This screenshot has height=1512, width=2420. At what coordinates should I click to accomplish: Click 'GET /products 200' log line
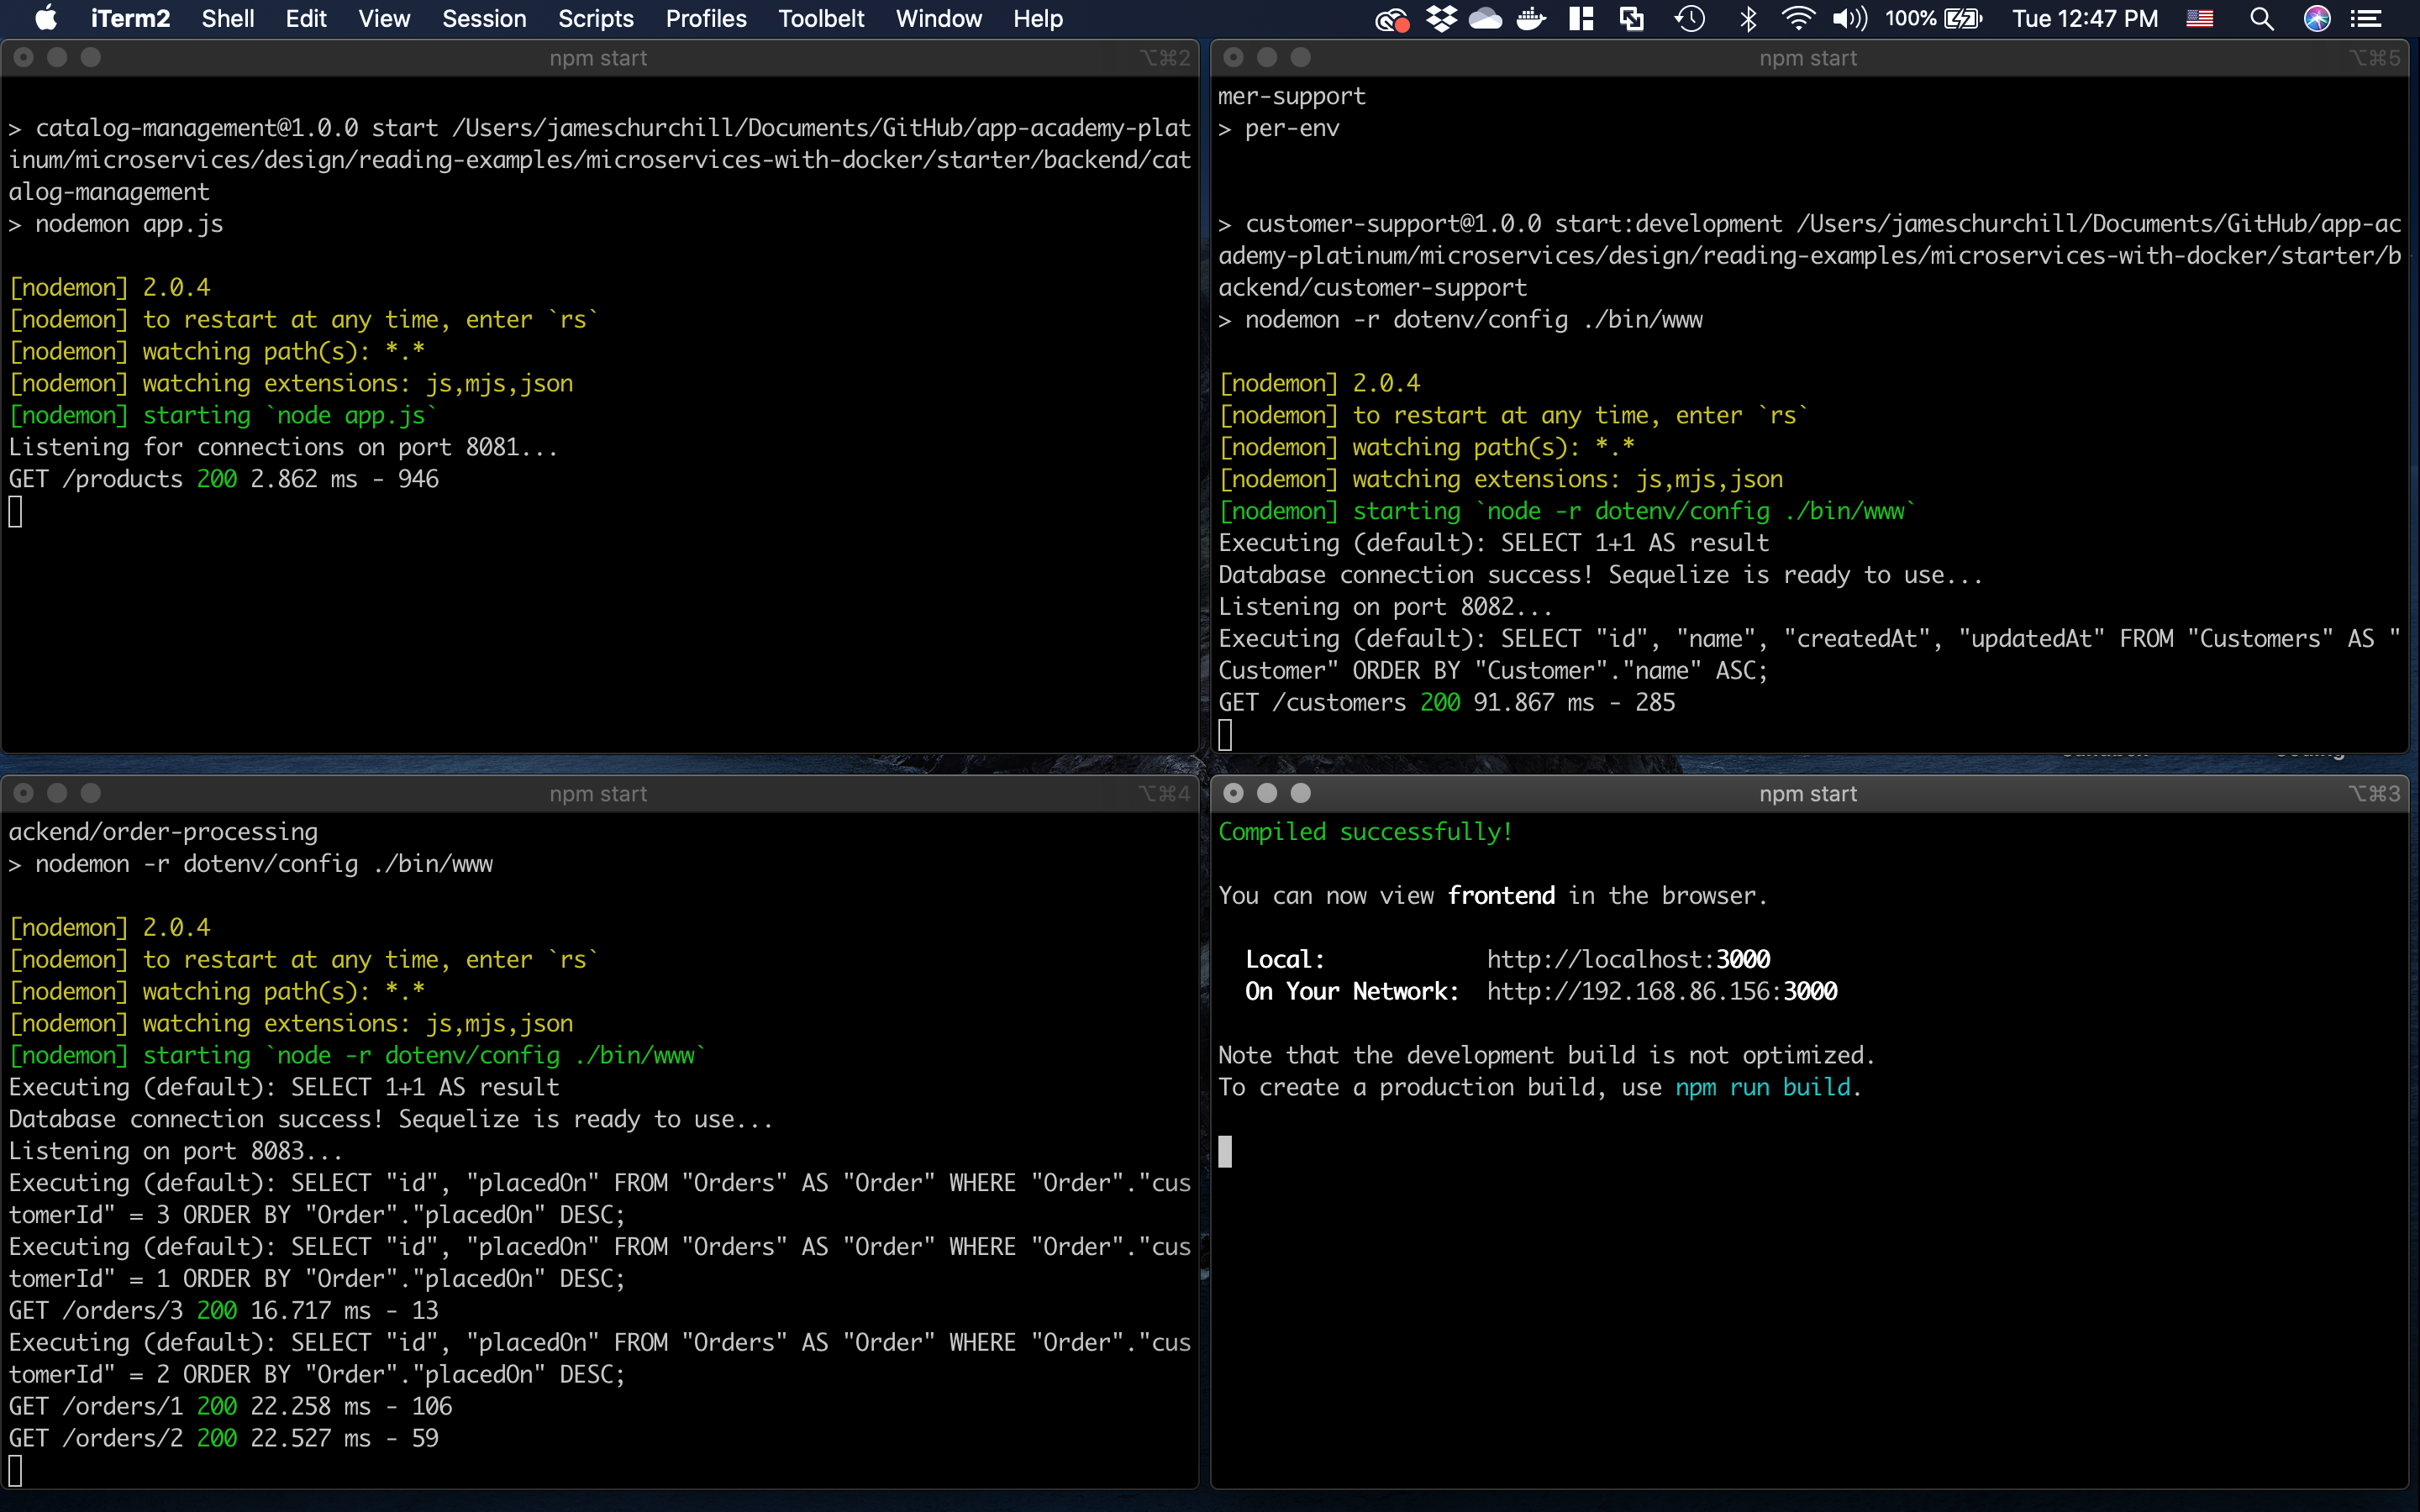[224, 479]
